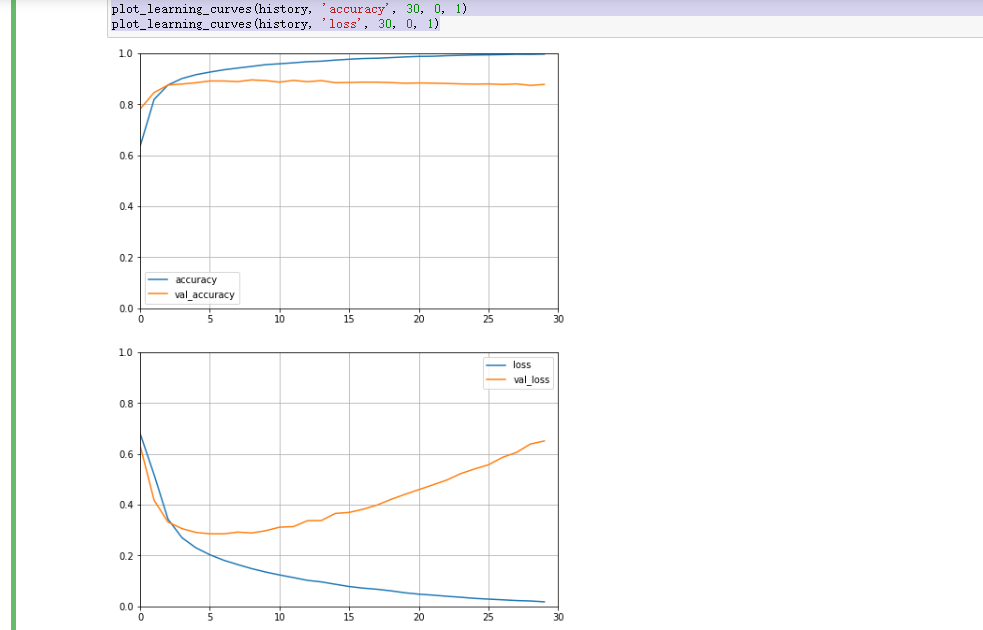Click the 'accuracy' string in the first code line
Viewport: 983px width, 630px height.
[x=357, y=9]
